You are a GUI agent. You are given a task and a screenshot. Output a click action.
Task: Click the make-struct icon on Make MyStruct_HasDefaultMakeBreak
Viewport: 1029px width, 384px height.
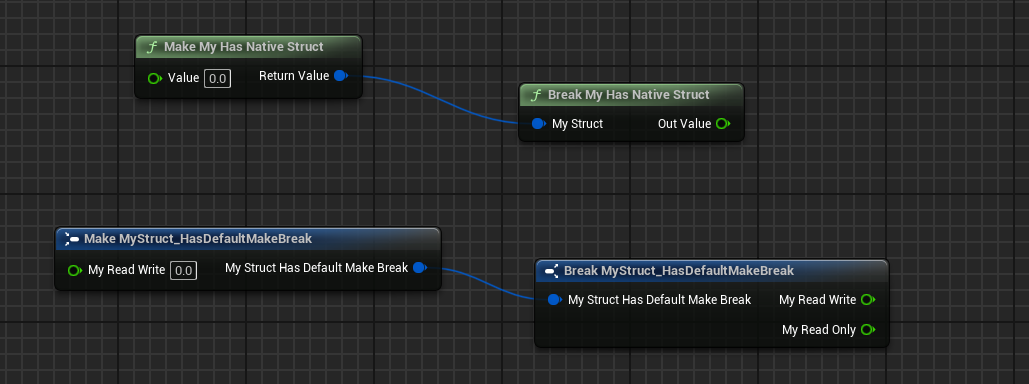click(72, 239)
